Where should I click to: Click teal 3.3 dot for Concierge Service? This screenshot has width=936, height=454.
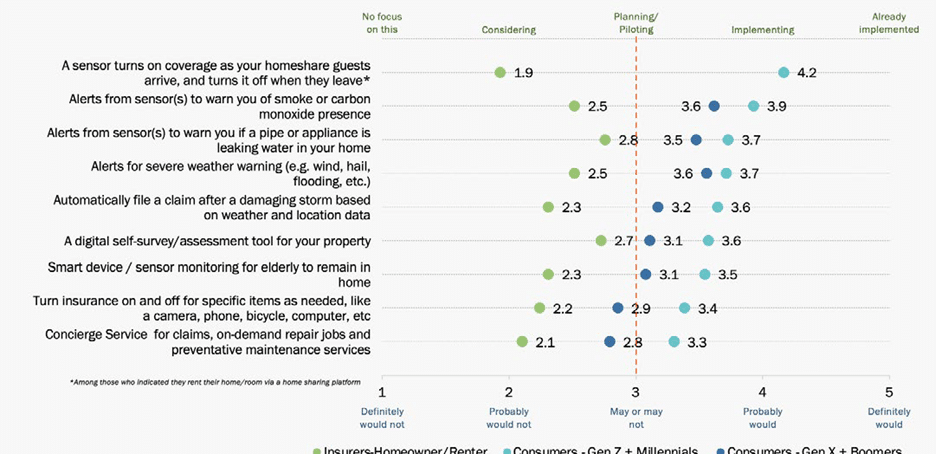pyautogui.click(x=674, y=342)
